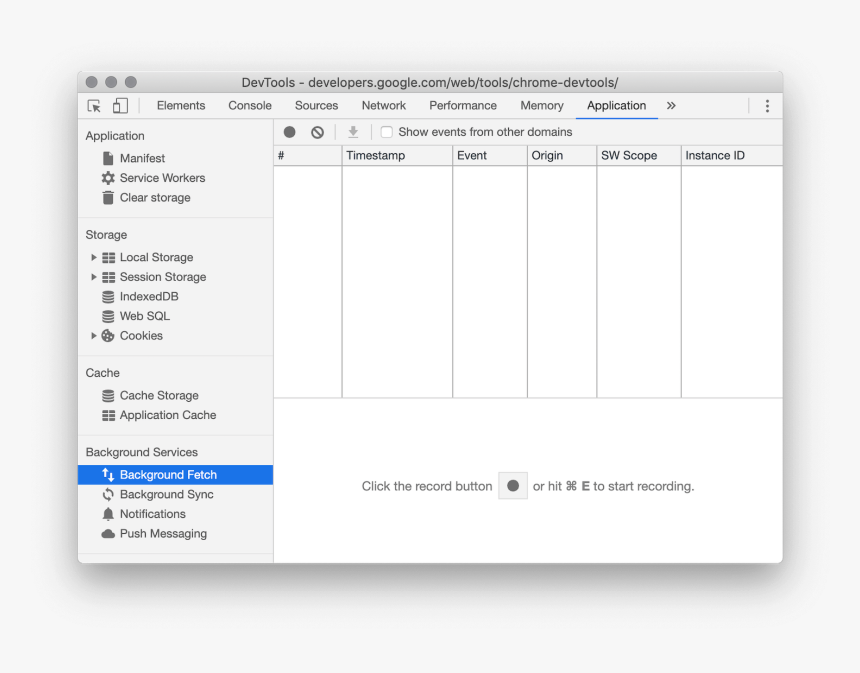Image resolution: width=860 pixels, height=673 pixels.
Task: Expand the Session Storage tree item
Action: pos(93,277)
